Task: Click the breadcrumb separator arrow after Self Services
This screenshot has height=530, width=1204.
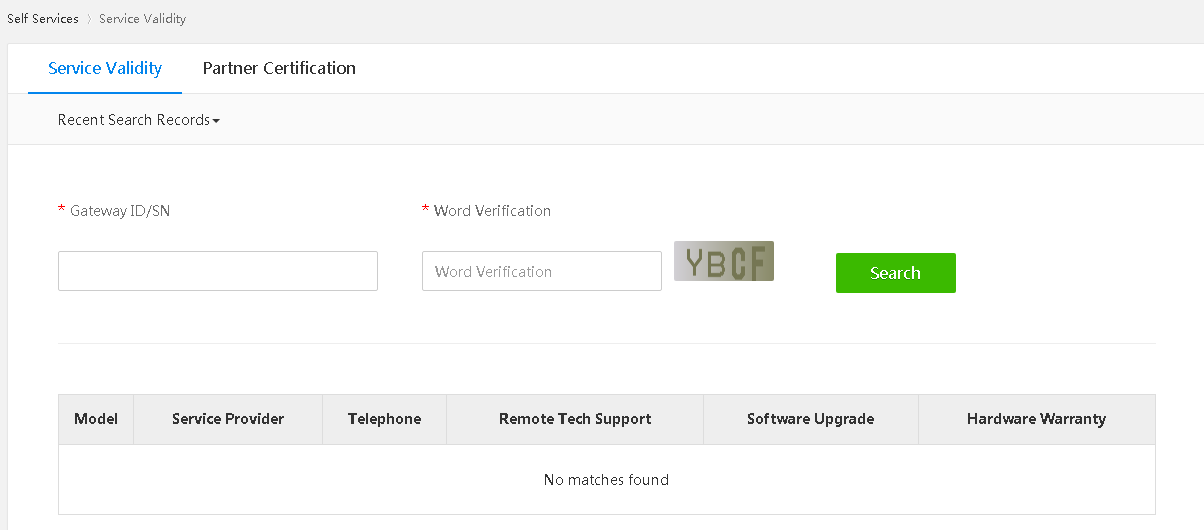Action: (89, 19)
